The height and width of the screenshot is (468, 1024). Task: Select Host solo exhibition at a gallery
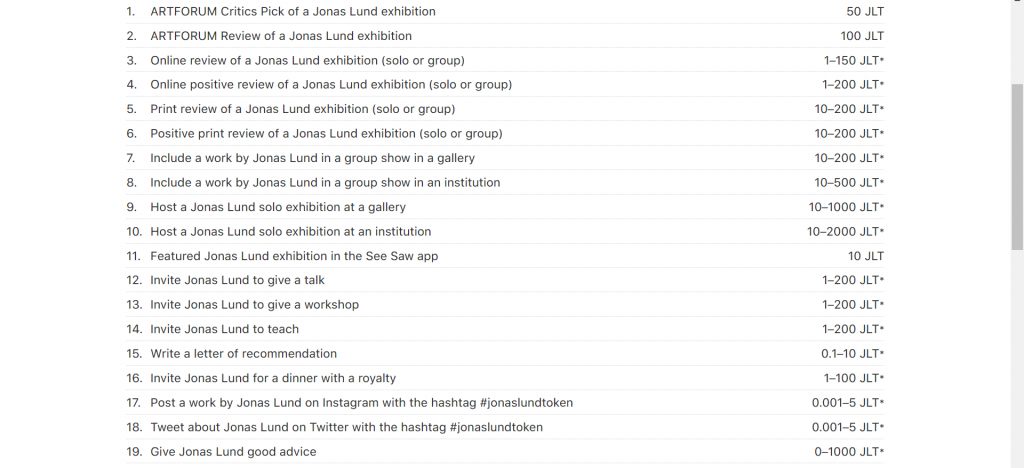pos(505,207)
